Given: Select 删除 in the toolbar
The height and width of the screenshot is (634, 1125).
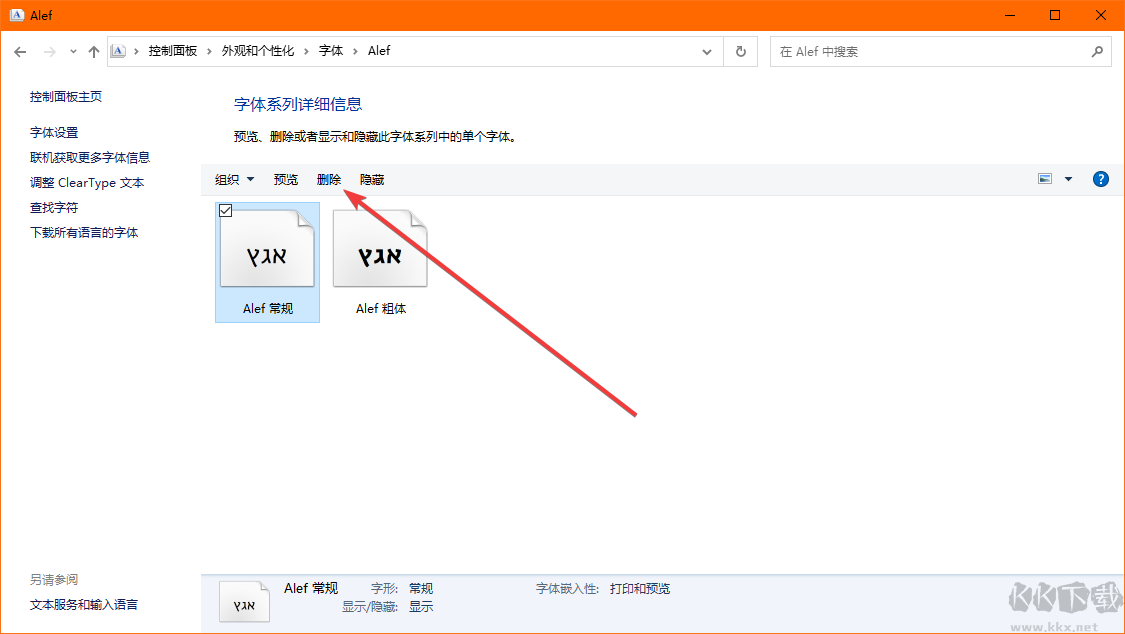Looking at the screenshot, I should point(330,179).
